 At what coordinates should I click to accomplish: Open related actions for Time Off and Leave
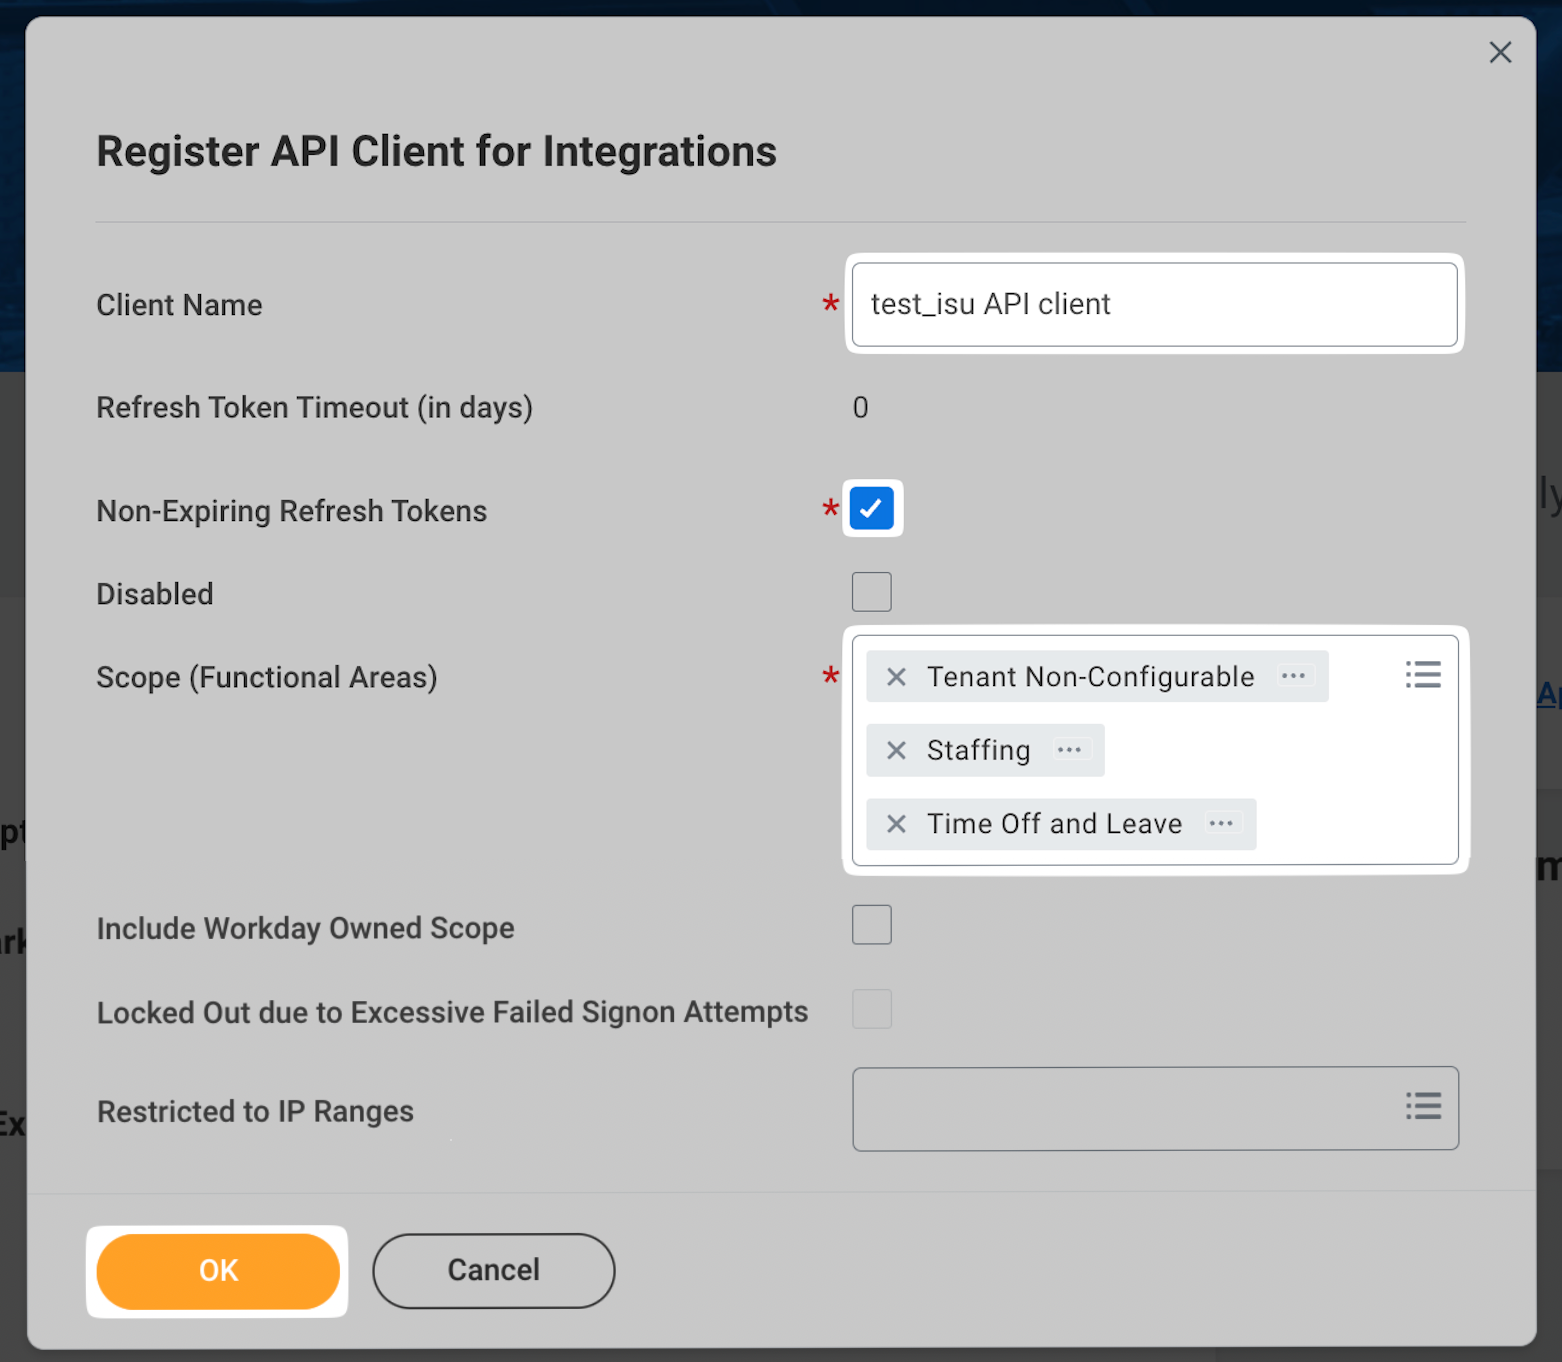(x=1221, y=824)
